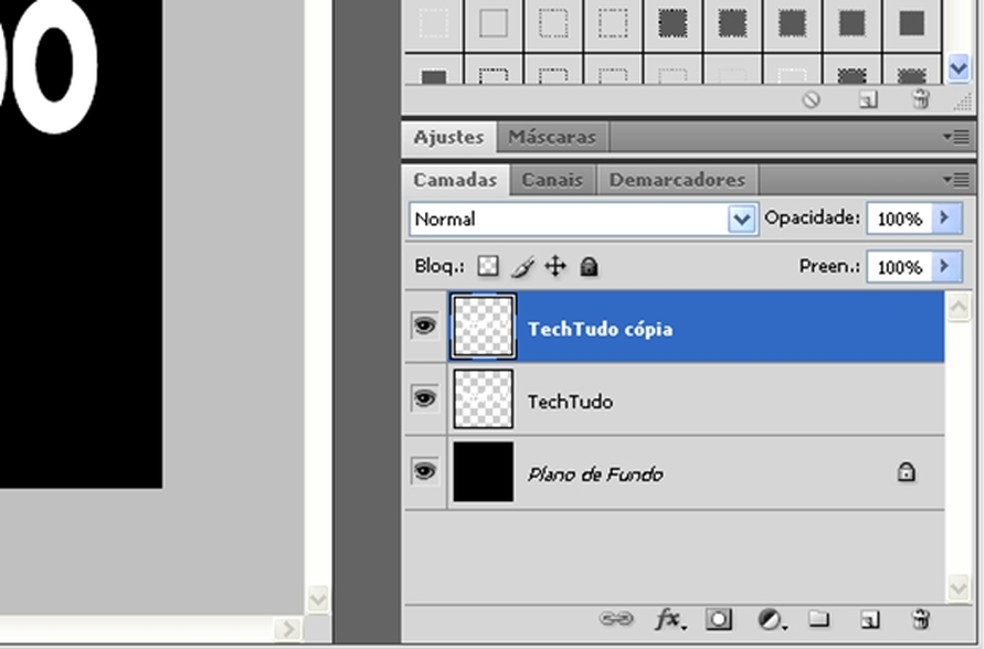Screen dimensions: 984x649
Task: Open the Preen. fill slider arrow
Action: point(946,266)
